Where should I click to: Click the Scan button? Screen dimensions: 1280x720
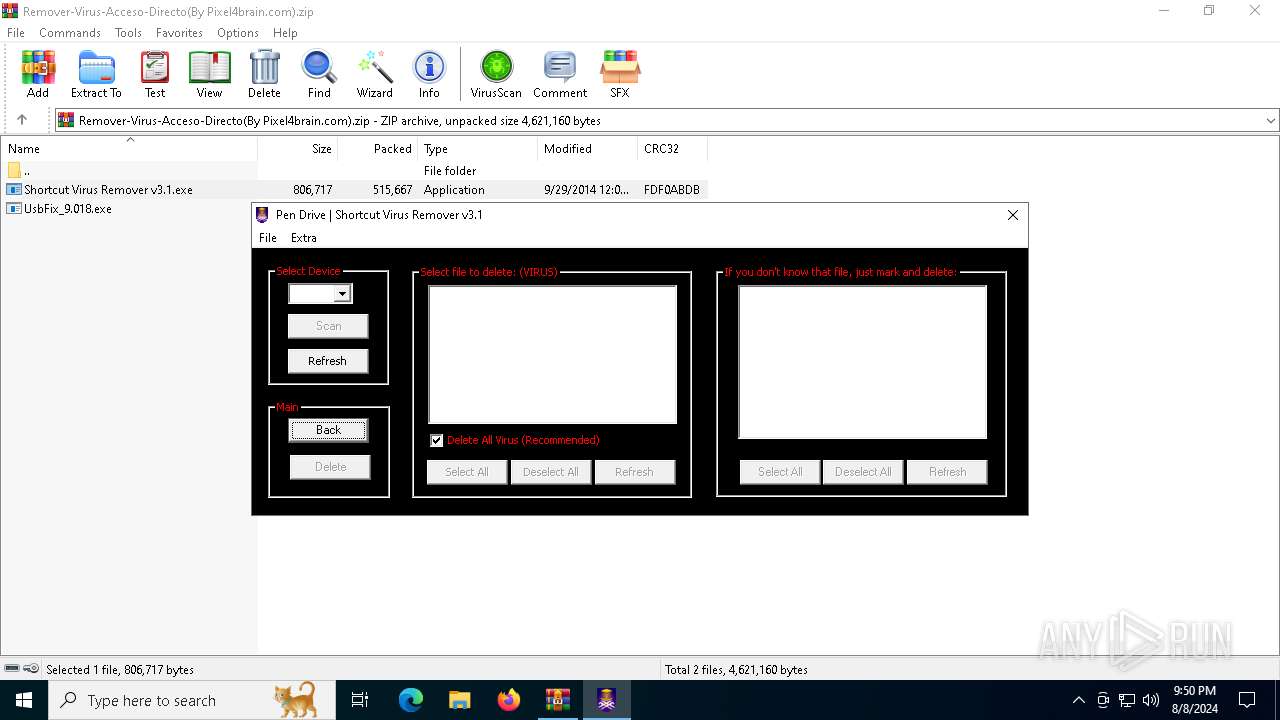[x=328, y=326]
